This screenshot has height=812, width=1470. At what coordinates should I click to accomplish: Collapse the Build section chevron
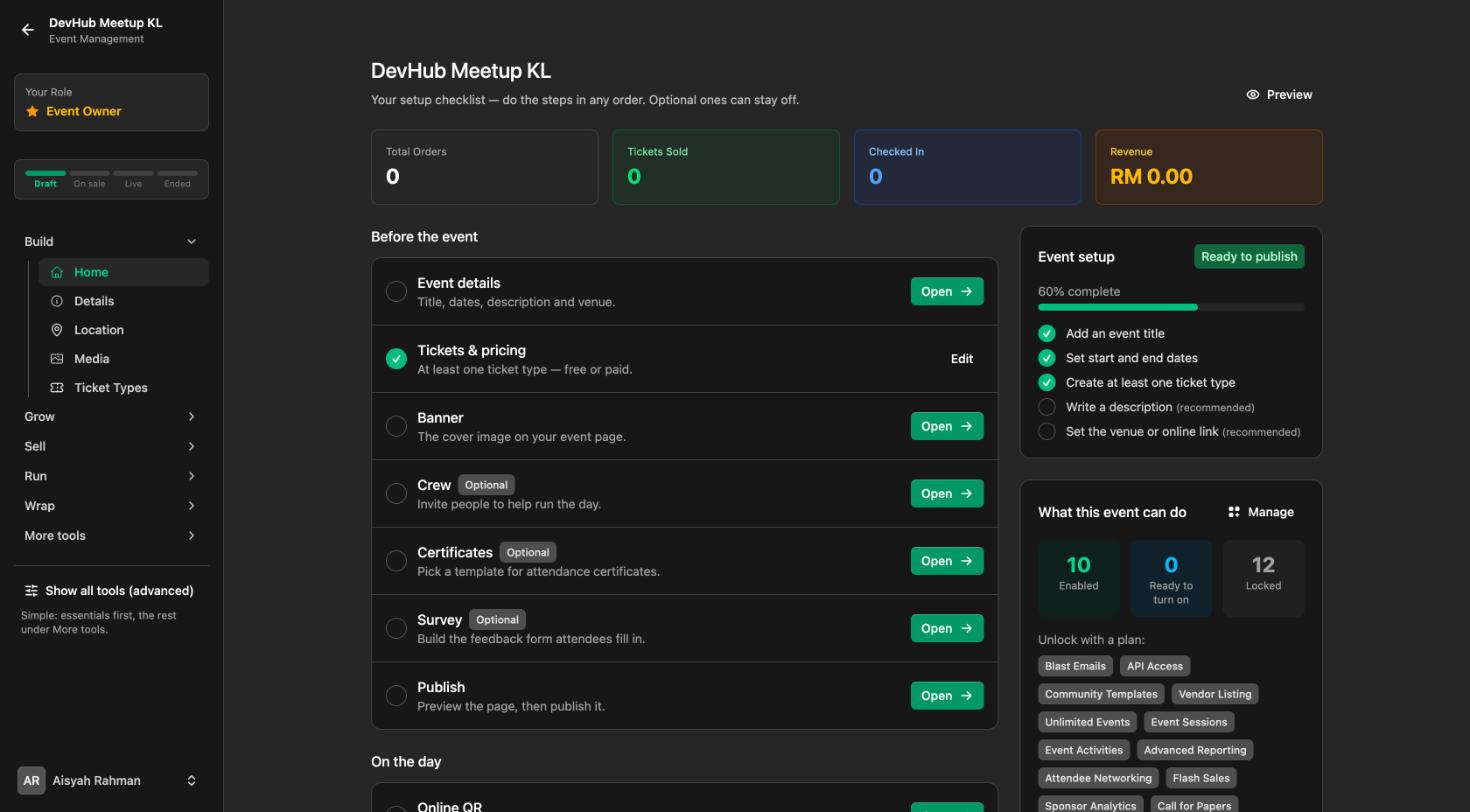click(191, 242)
